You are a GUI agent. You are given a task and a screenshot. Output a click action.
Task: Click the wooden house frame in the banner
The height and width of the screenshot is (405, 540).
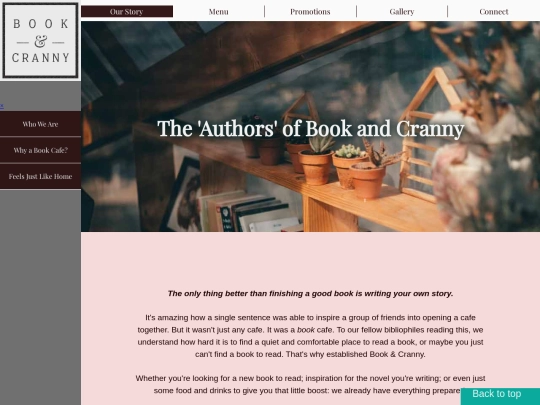click(432, 134)
